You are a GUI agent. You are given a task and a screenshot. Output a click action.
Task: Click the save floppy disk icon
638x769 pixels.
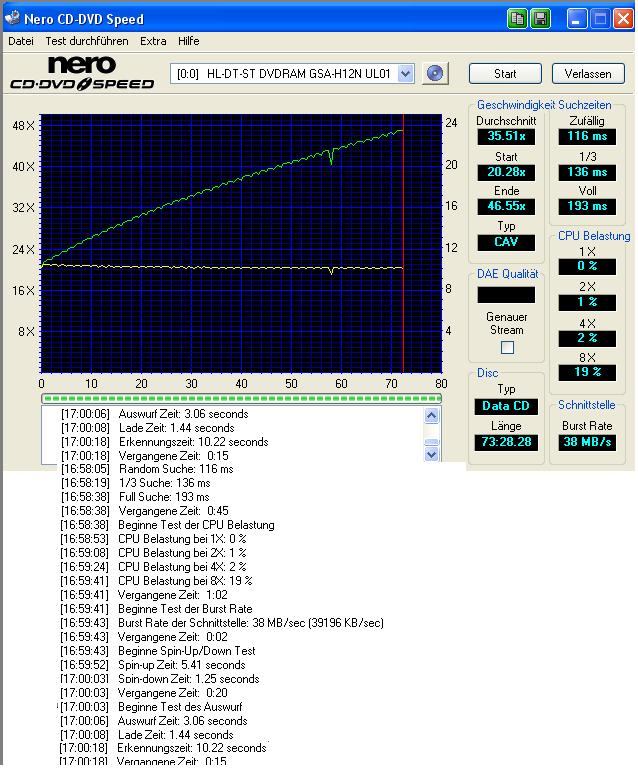click(x=540, y=19)
